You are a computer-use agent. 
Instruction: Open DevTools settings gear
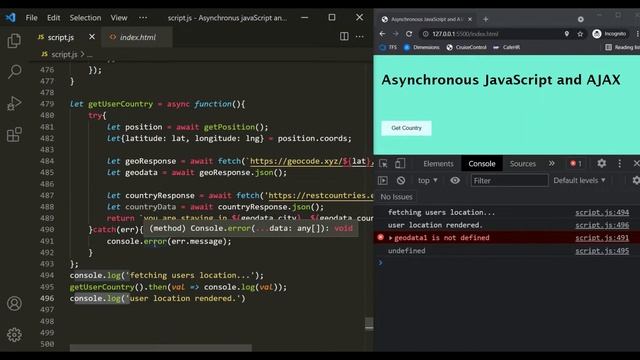click(x=601, y=164)
